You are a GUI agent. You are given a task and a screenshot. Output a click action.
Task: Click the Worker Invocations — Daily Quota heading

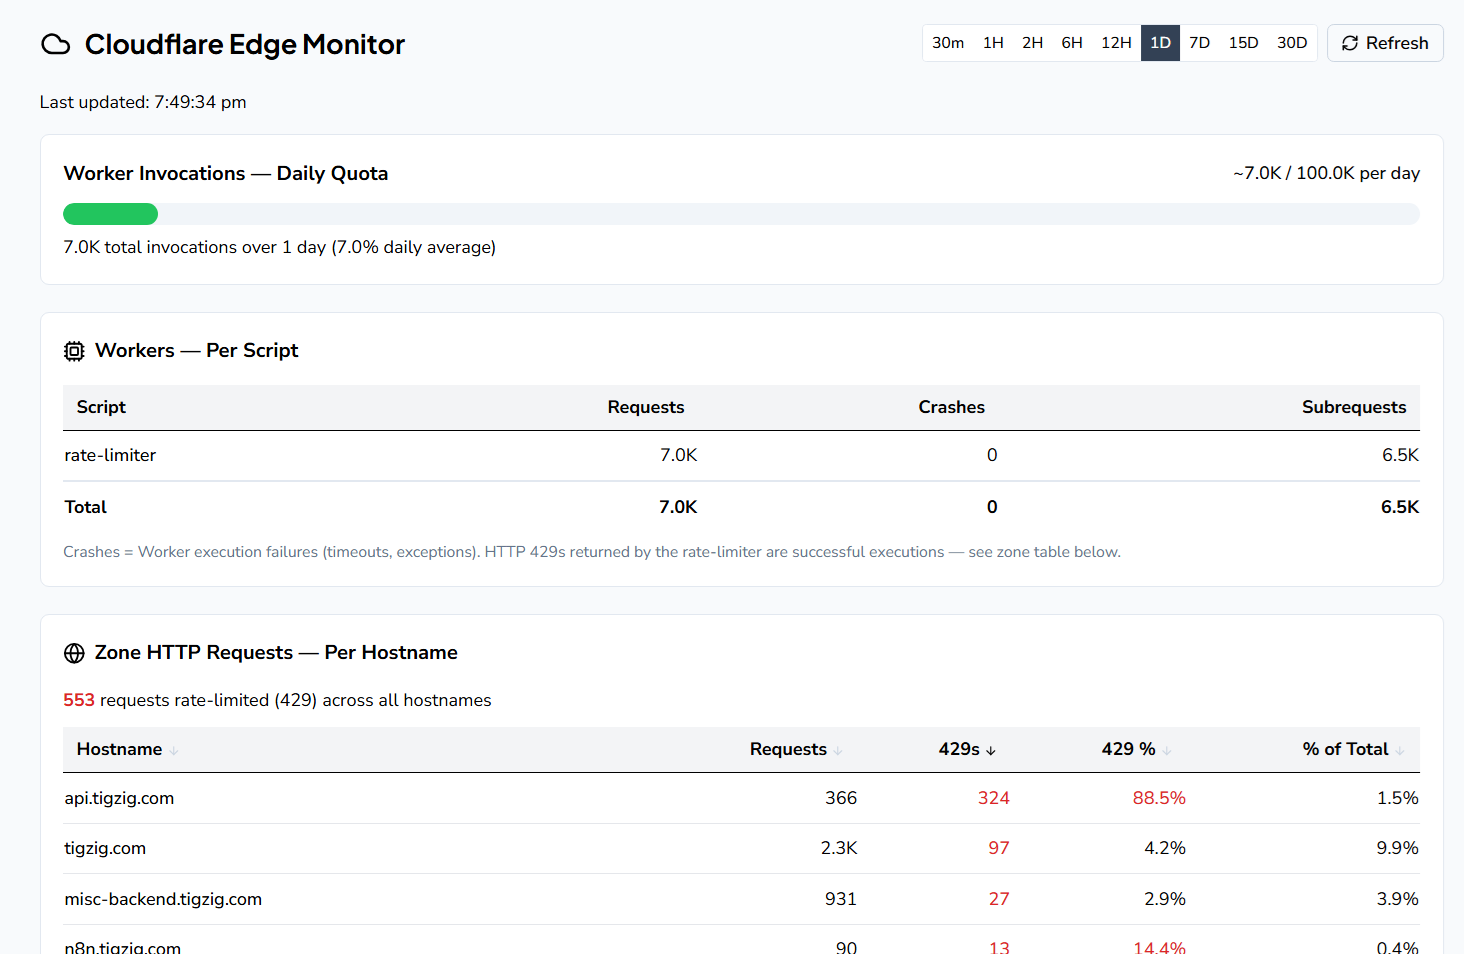point(226,174)
